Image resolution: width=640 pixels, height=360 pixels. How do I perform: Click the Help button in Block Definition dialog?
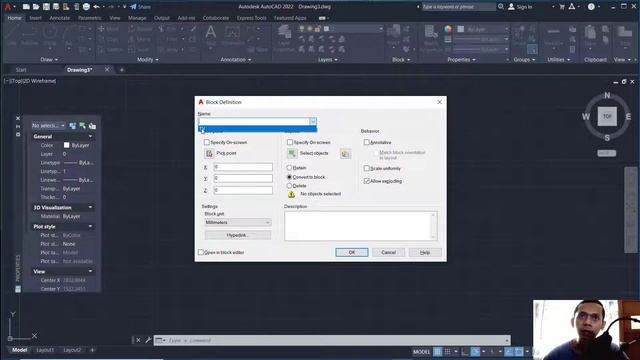[x=425, y=252]
